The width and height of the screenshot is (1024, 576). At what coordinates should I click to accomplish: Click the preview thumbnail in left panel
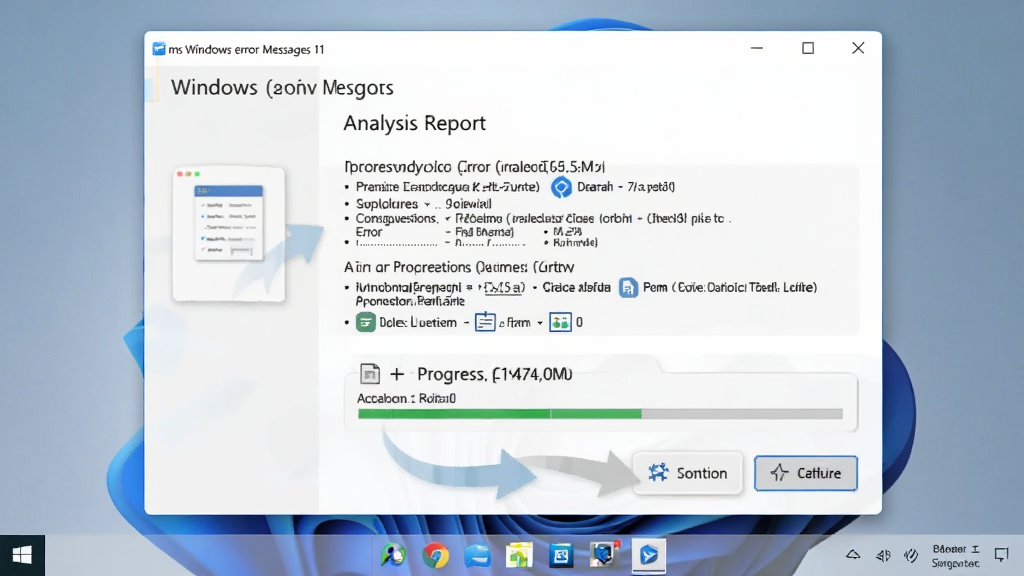click(x=229, y=234)
